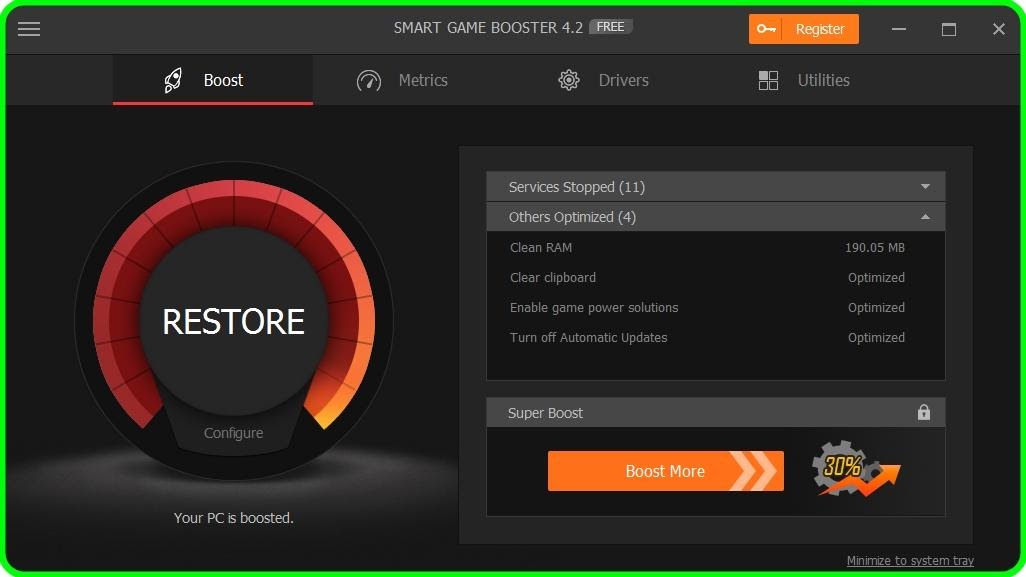Click the rocket Boost icon
The width and height of the screenshot is (1026, 577).
pyautogui.click(x=173, y=80)
